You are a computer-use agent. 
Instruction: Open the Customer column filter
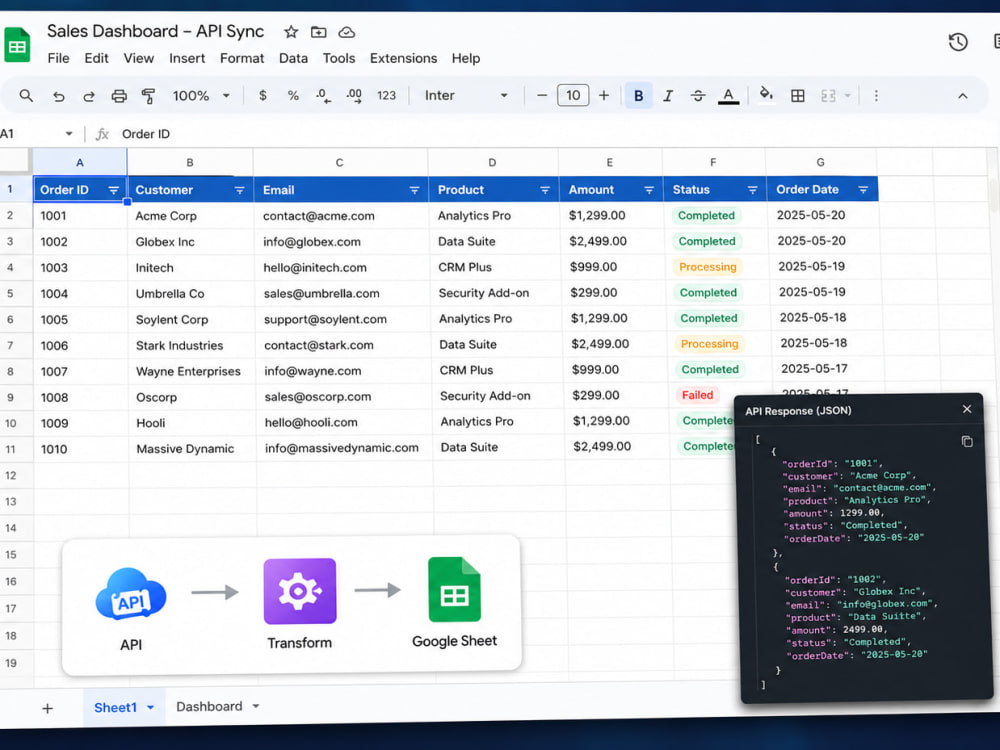[240, 190]
